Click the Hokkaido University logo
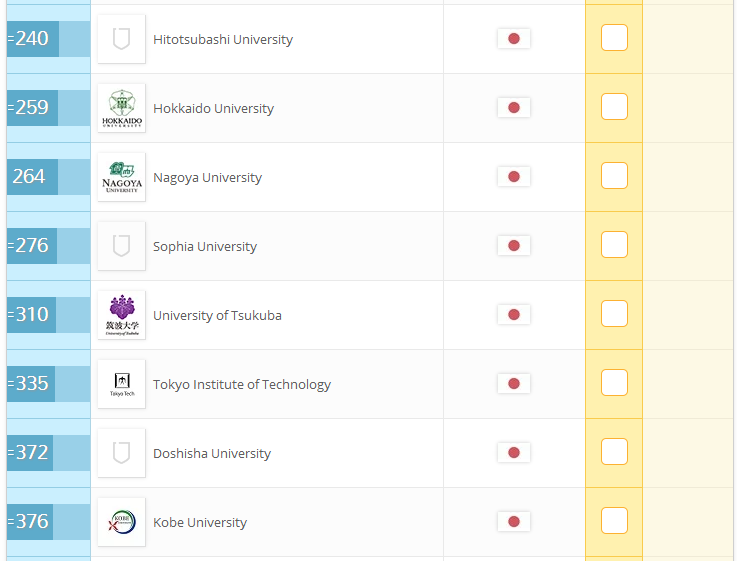737x561 pixels. coord(122,108)
